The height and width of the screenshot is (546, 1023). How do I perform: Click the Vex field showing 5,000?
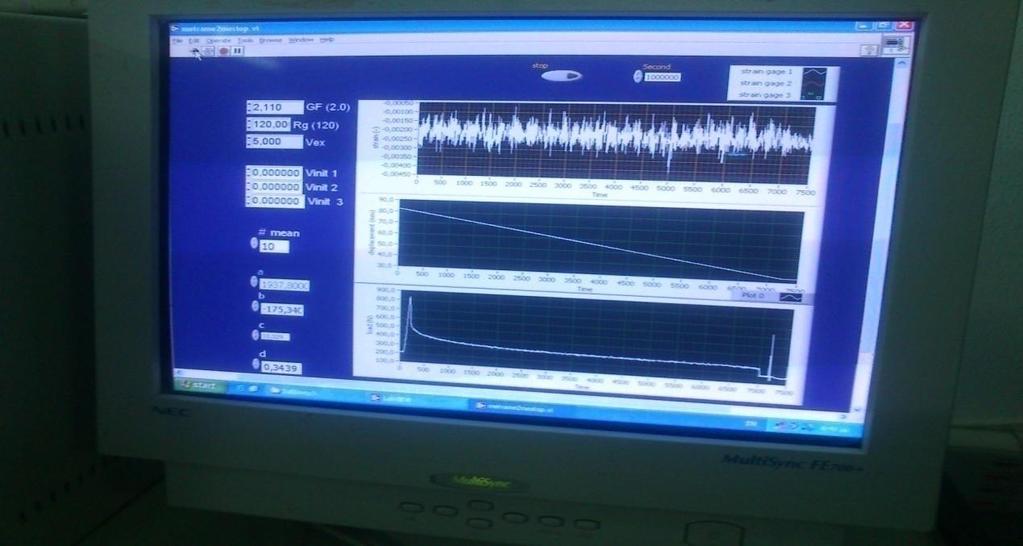click(x=277, y=142)
